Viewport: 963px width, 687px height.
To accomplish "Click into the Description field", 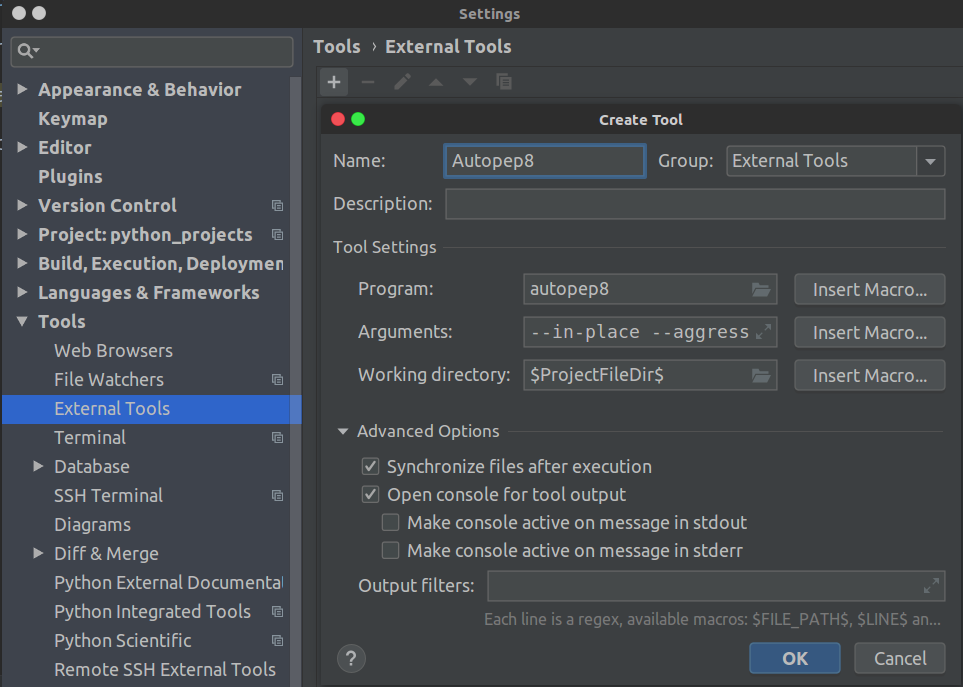I will pos(695,204).
